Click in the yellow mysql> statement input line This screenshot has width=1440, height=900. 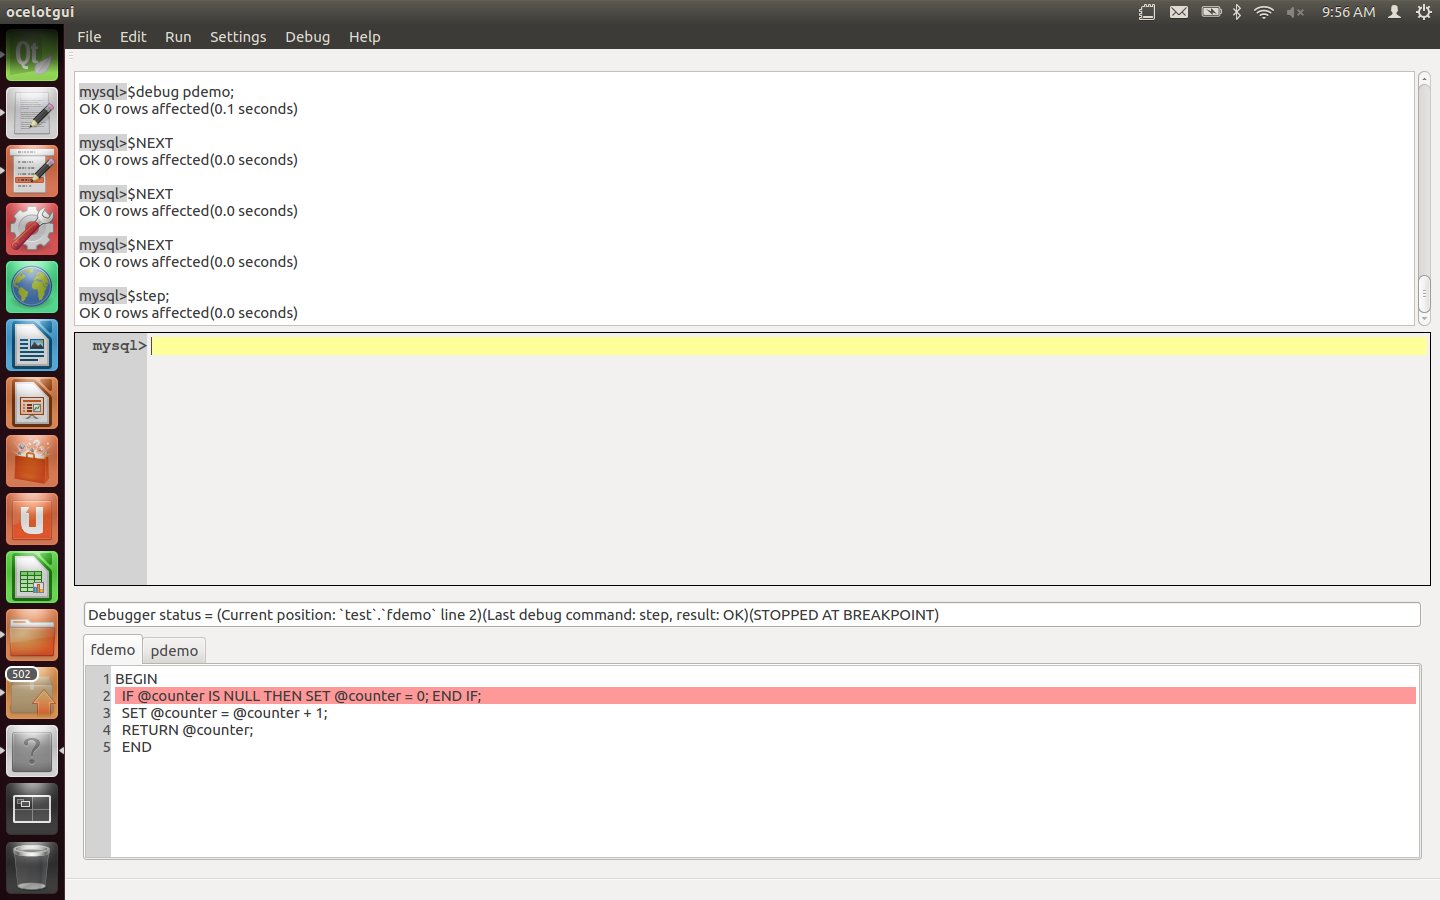point(788,346)
